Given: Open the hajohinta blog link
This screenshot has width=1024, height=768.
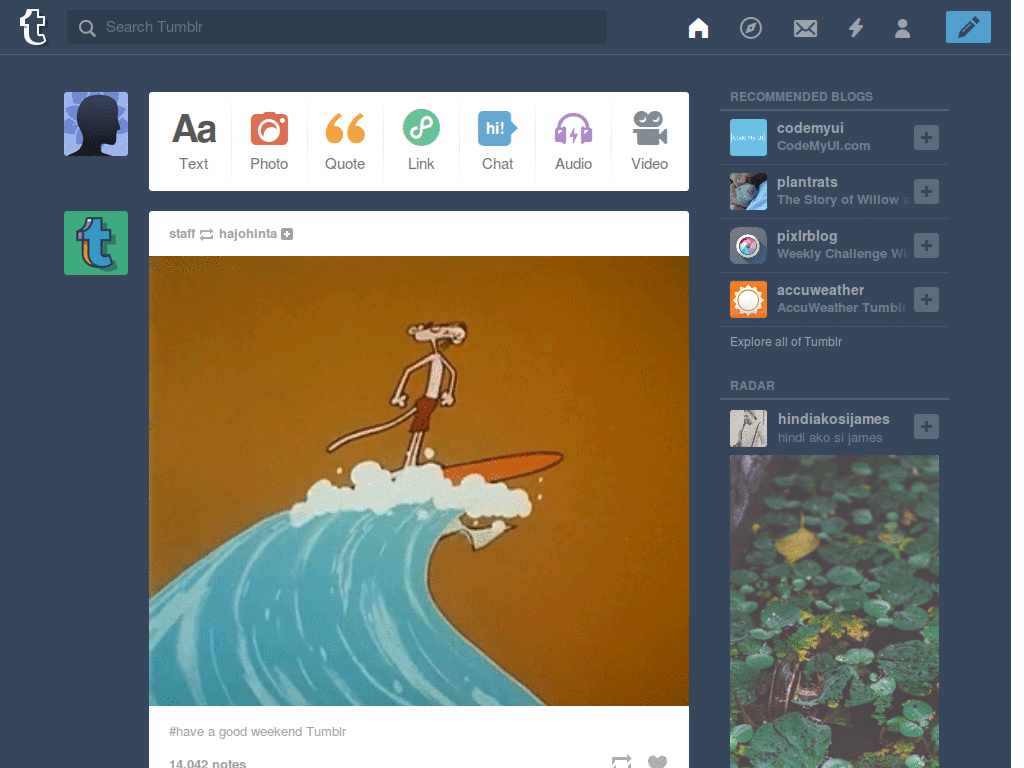Looking at the screenshot, I should tap(248, 234).
